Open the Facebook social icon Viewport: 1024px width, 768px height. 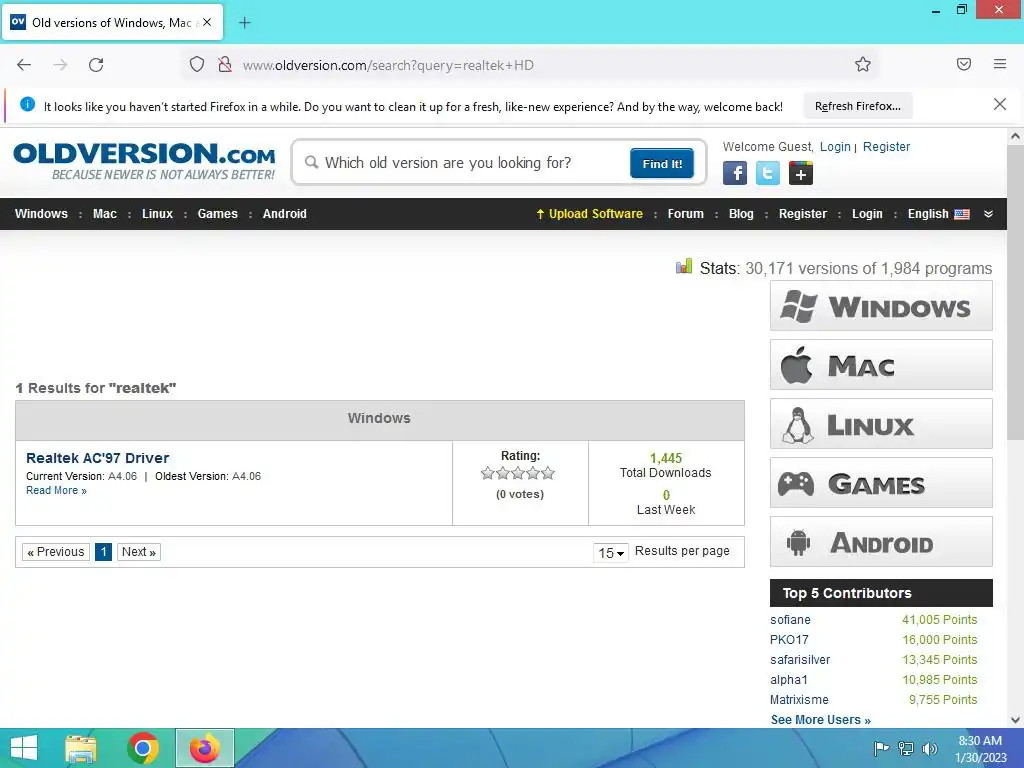(x=735, y=173)
